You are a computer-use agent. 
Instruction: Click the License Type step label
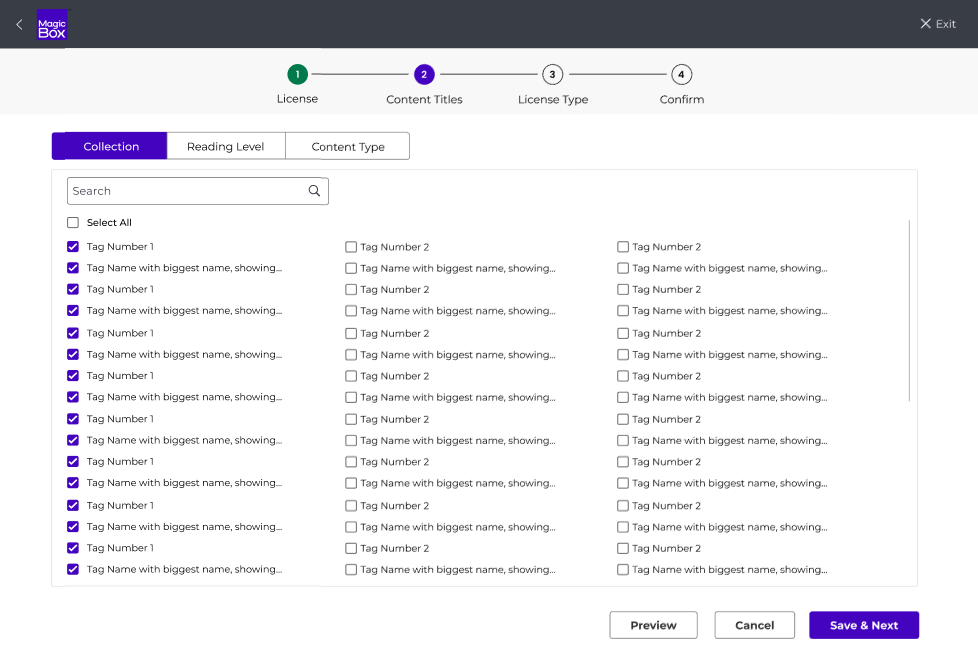tap(553, 99)
